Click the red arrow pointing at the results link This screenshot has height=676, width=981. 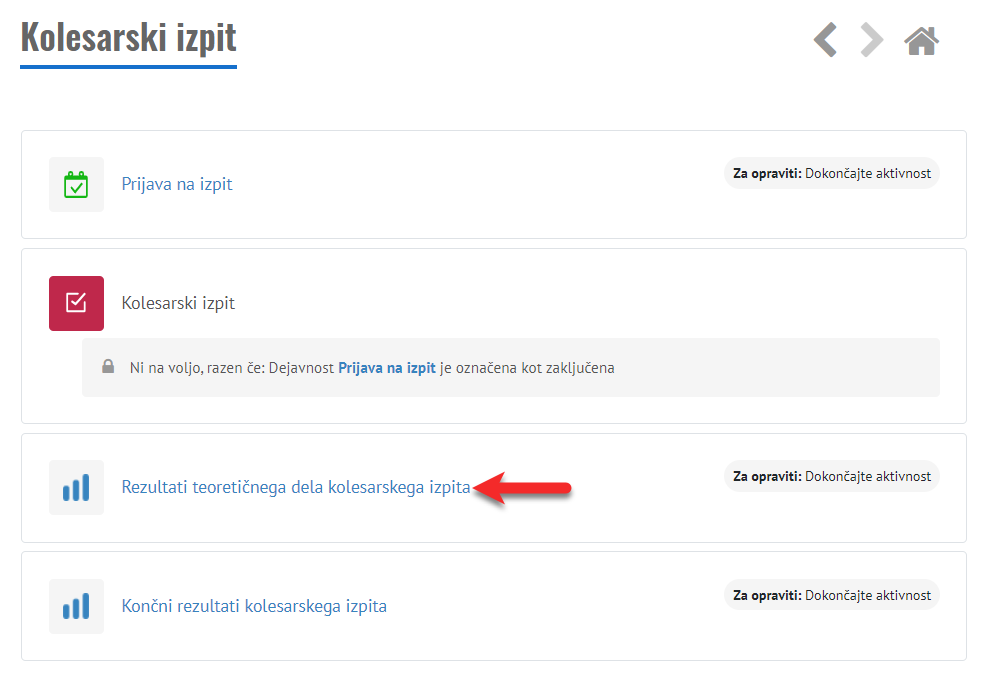coord(523,488)
